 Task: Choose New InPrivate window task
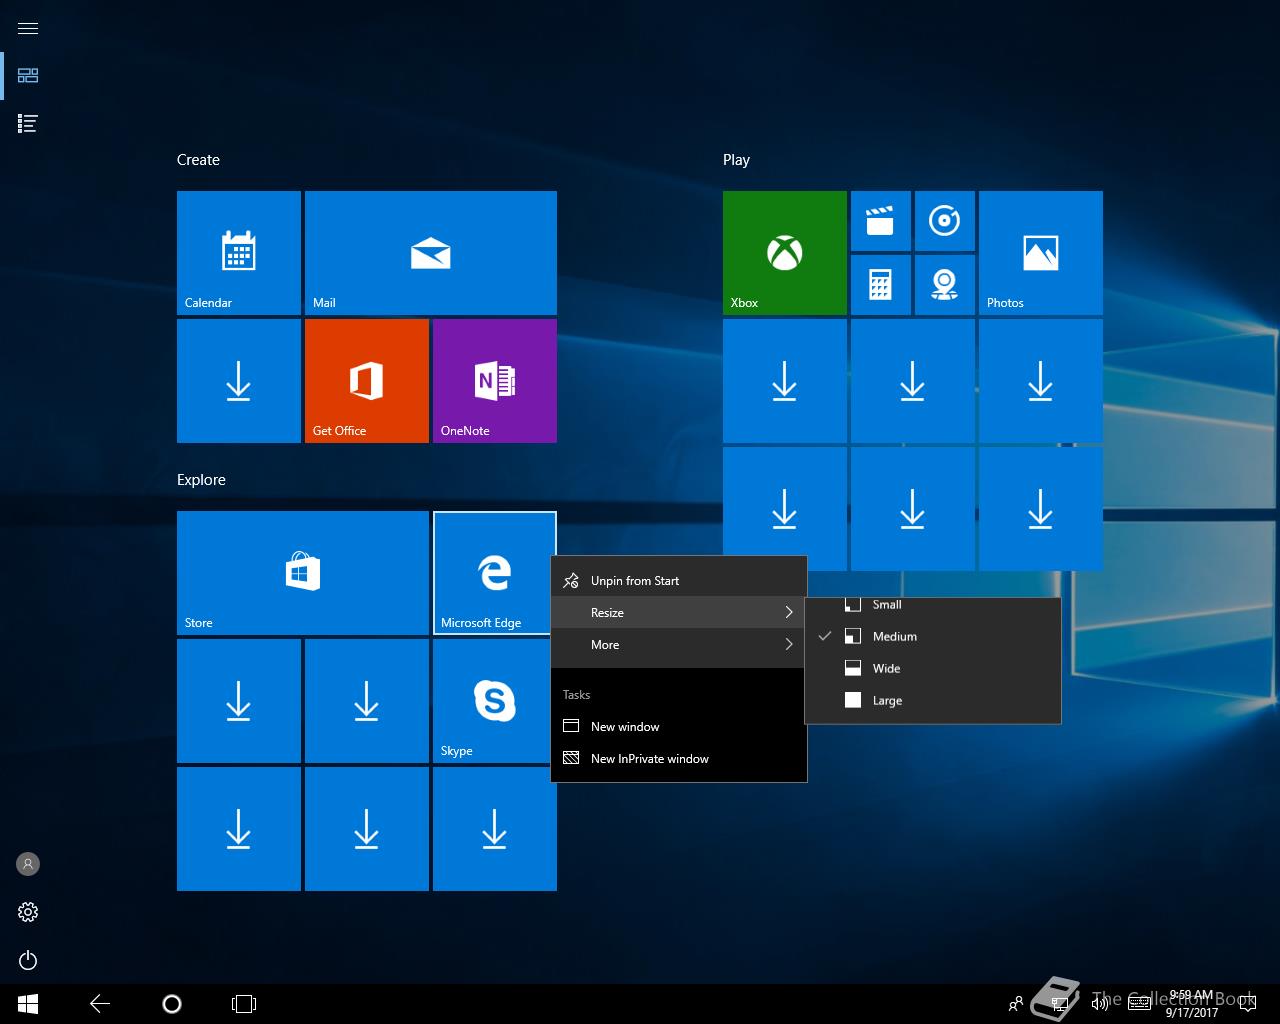679,759
